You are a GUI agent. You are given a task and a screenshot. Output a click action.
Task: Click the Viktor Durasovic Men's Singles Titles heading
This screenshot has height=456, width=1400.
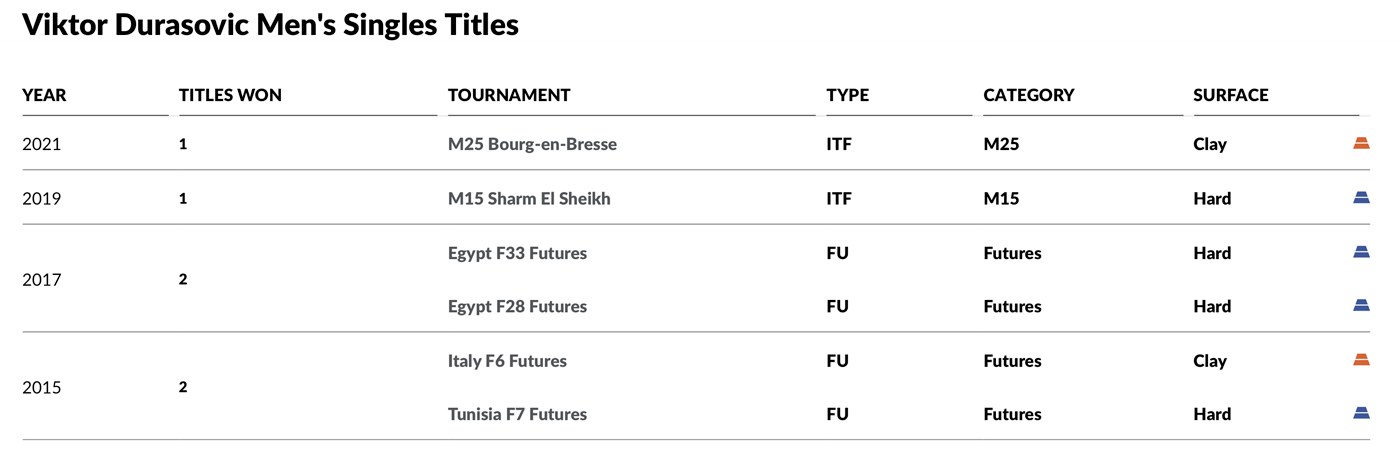(270, 25)
